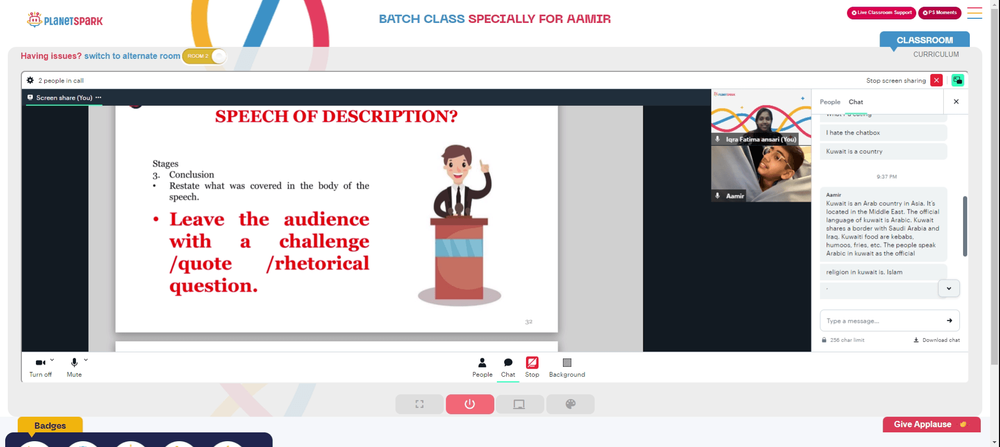Click the green screen share layout icon
The image size is (1000, 447).
click(957, 80)
